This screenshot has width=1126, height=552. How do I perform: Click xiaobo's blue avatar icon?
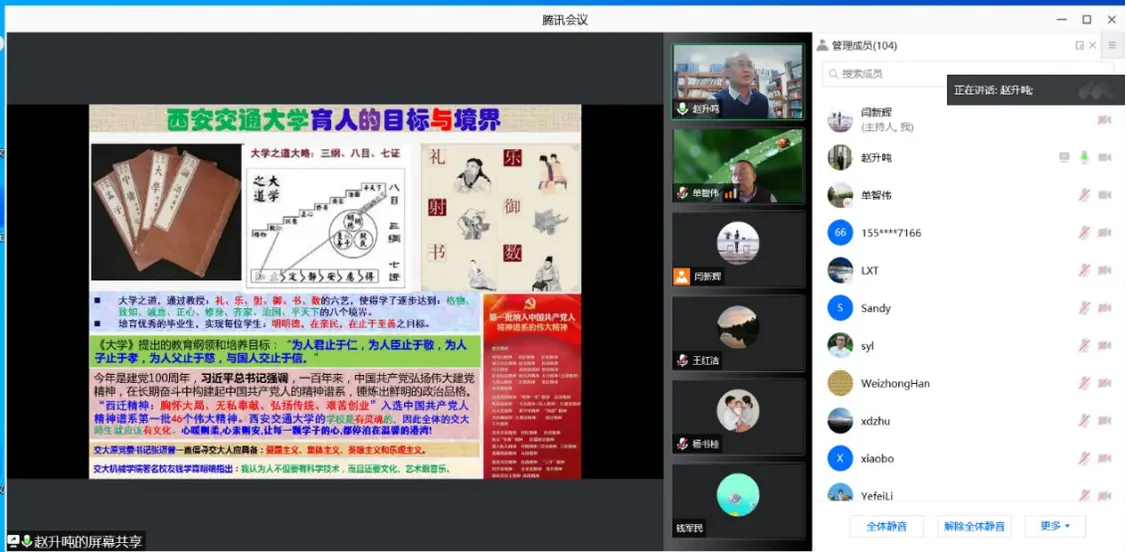click(x=840, y=458)
